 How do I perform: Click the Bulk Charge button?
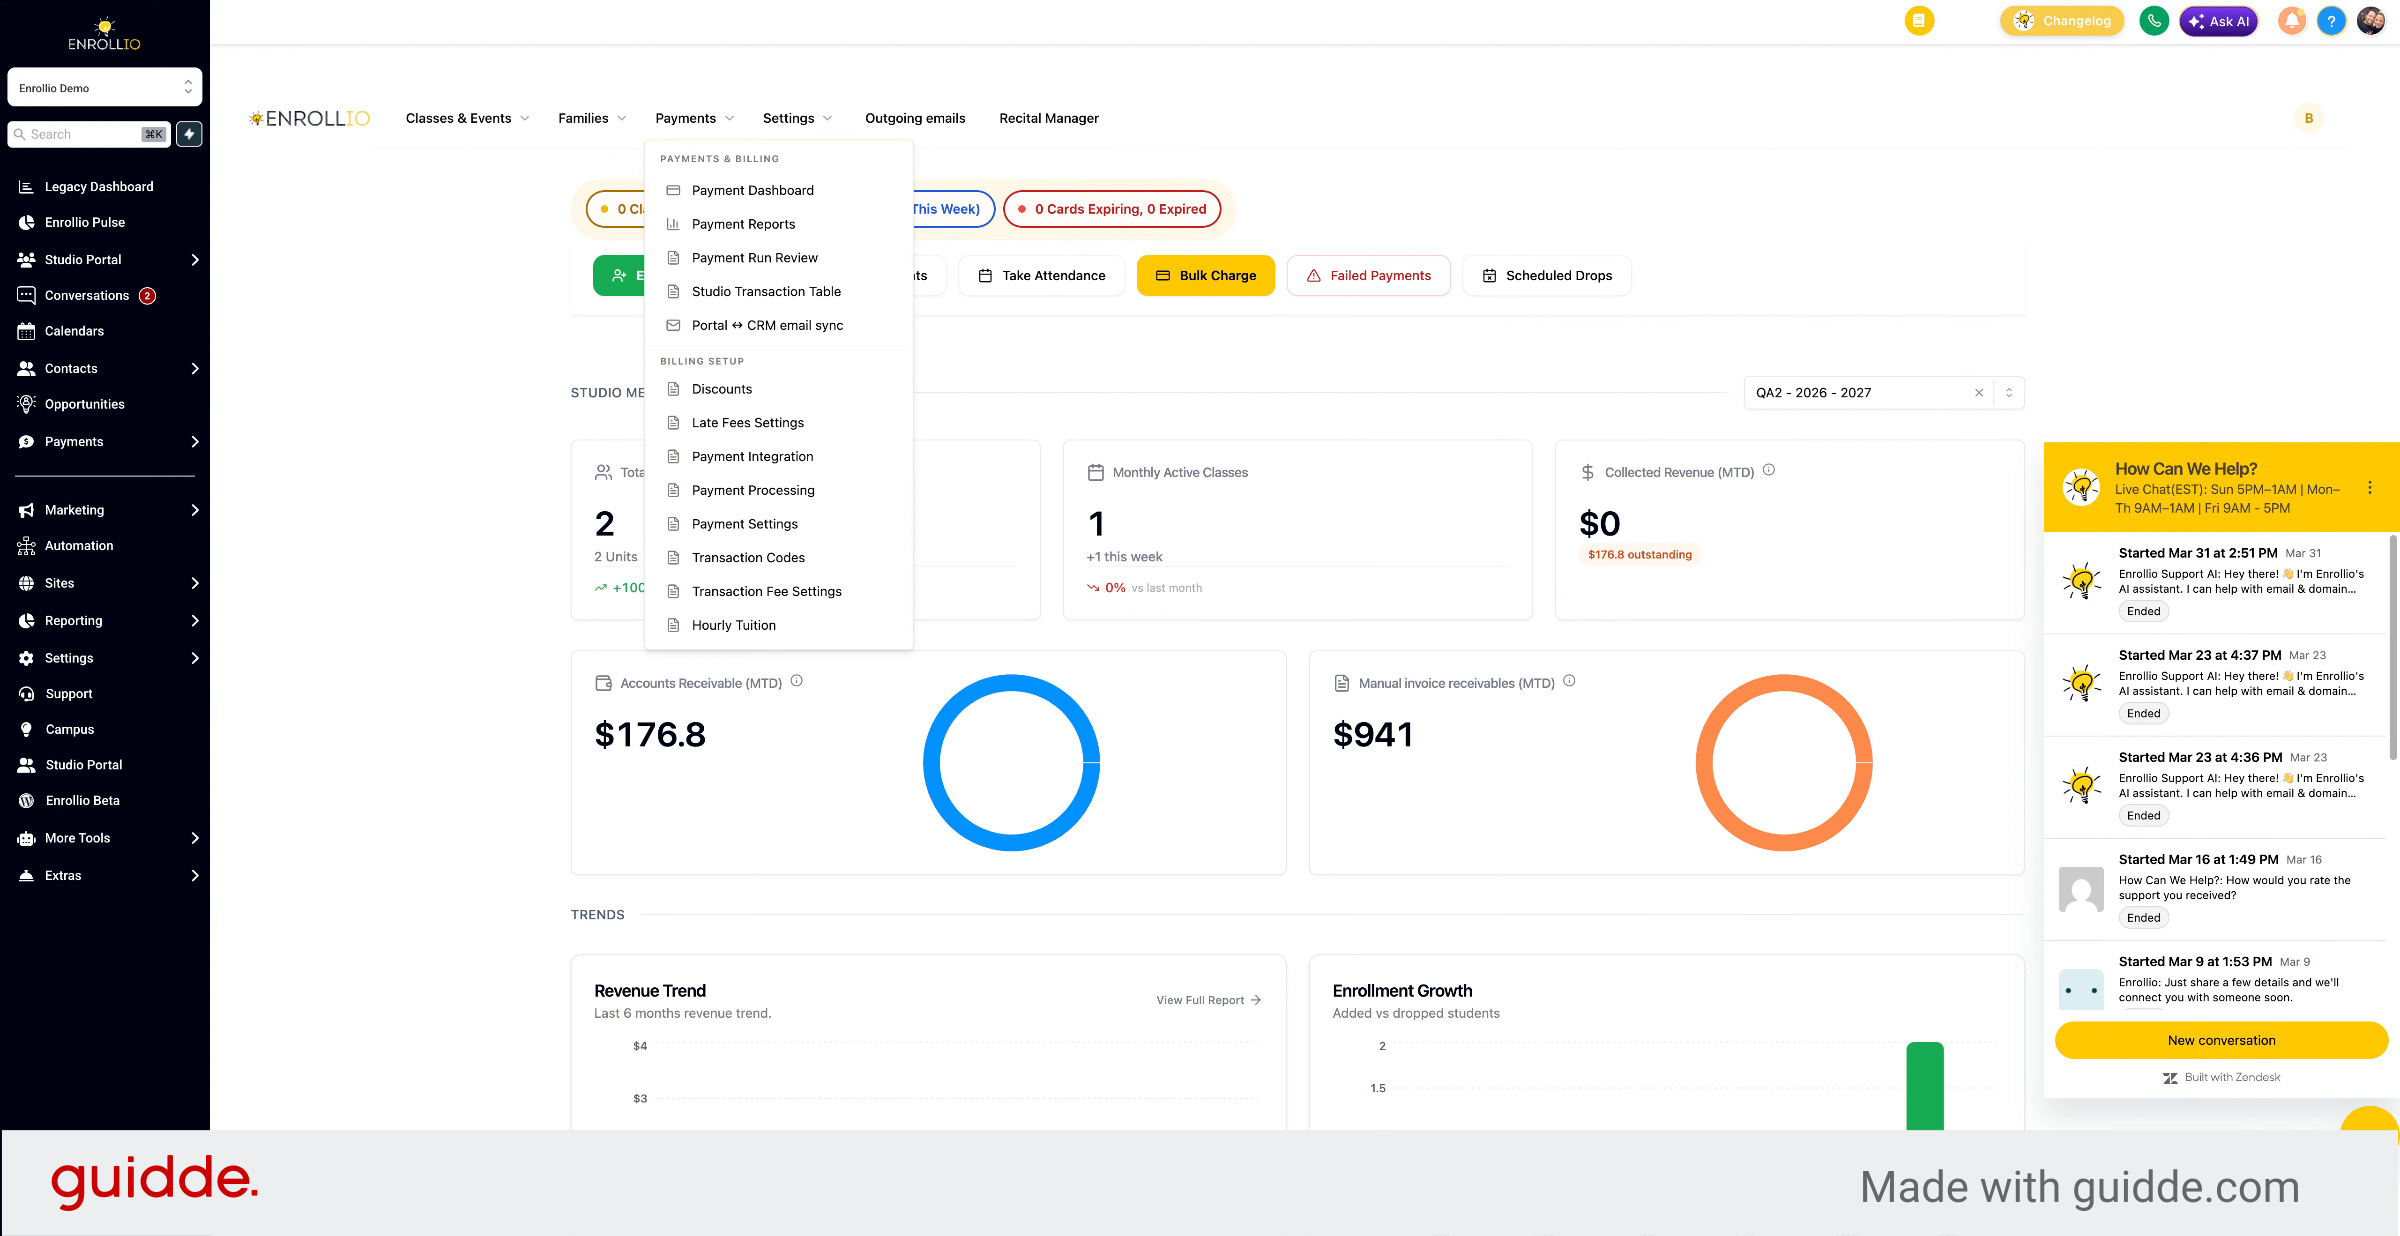click(1205, 276)
